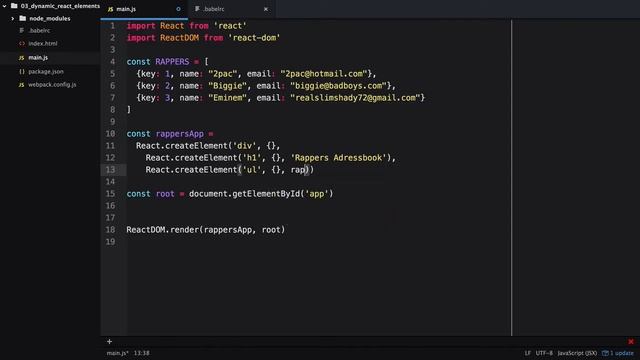Screen dimensions: 640x360
Task: Click the RAPPERS constant name
Action: (172, 62)
